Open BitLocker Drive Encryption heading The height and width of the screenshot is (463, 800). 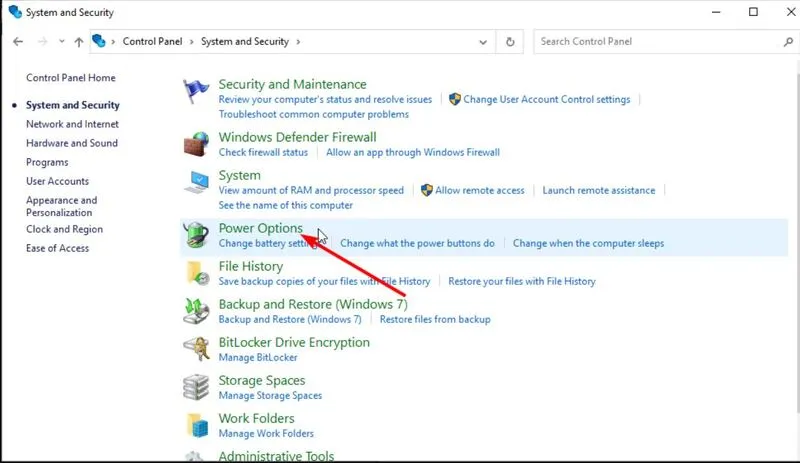click(x=294, y=343)
